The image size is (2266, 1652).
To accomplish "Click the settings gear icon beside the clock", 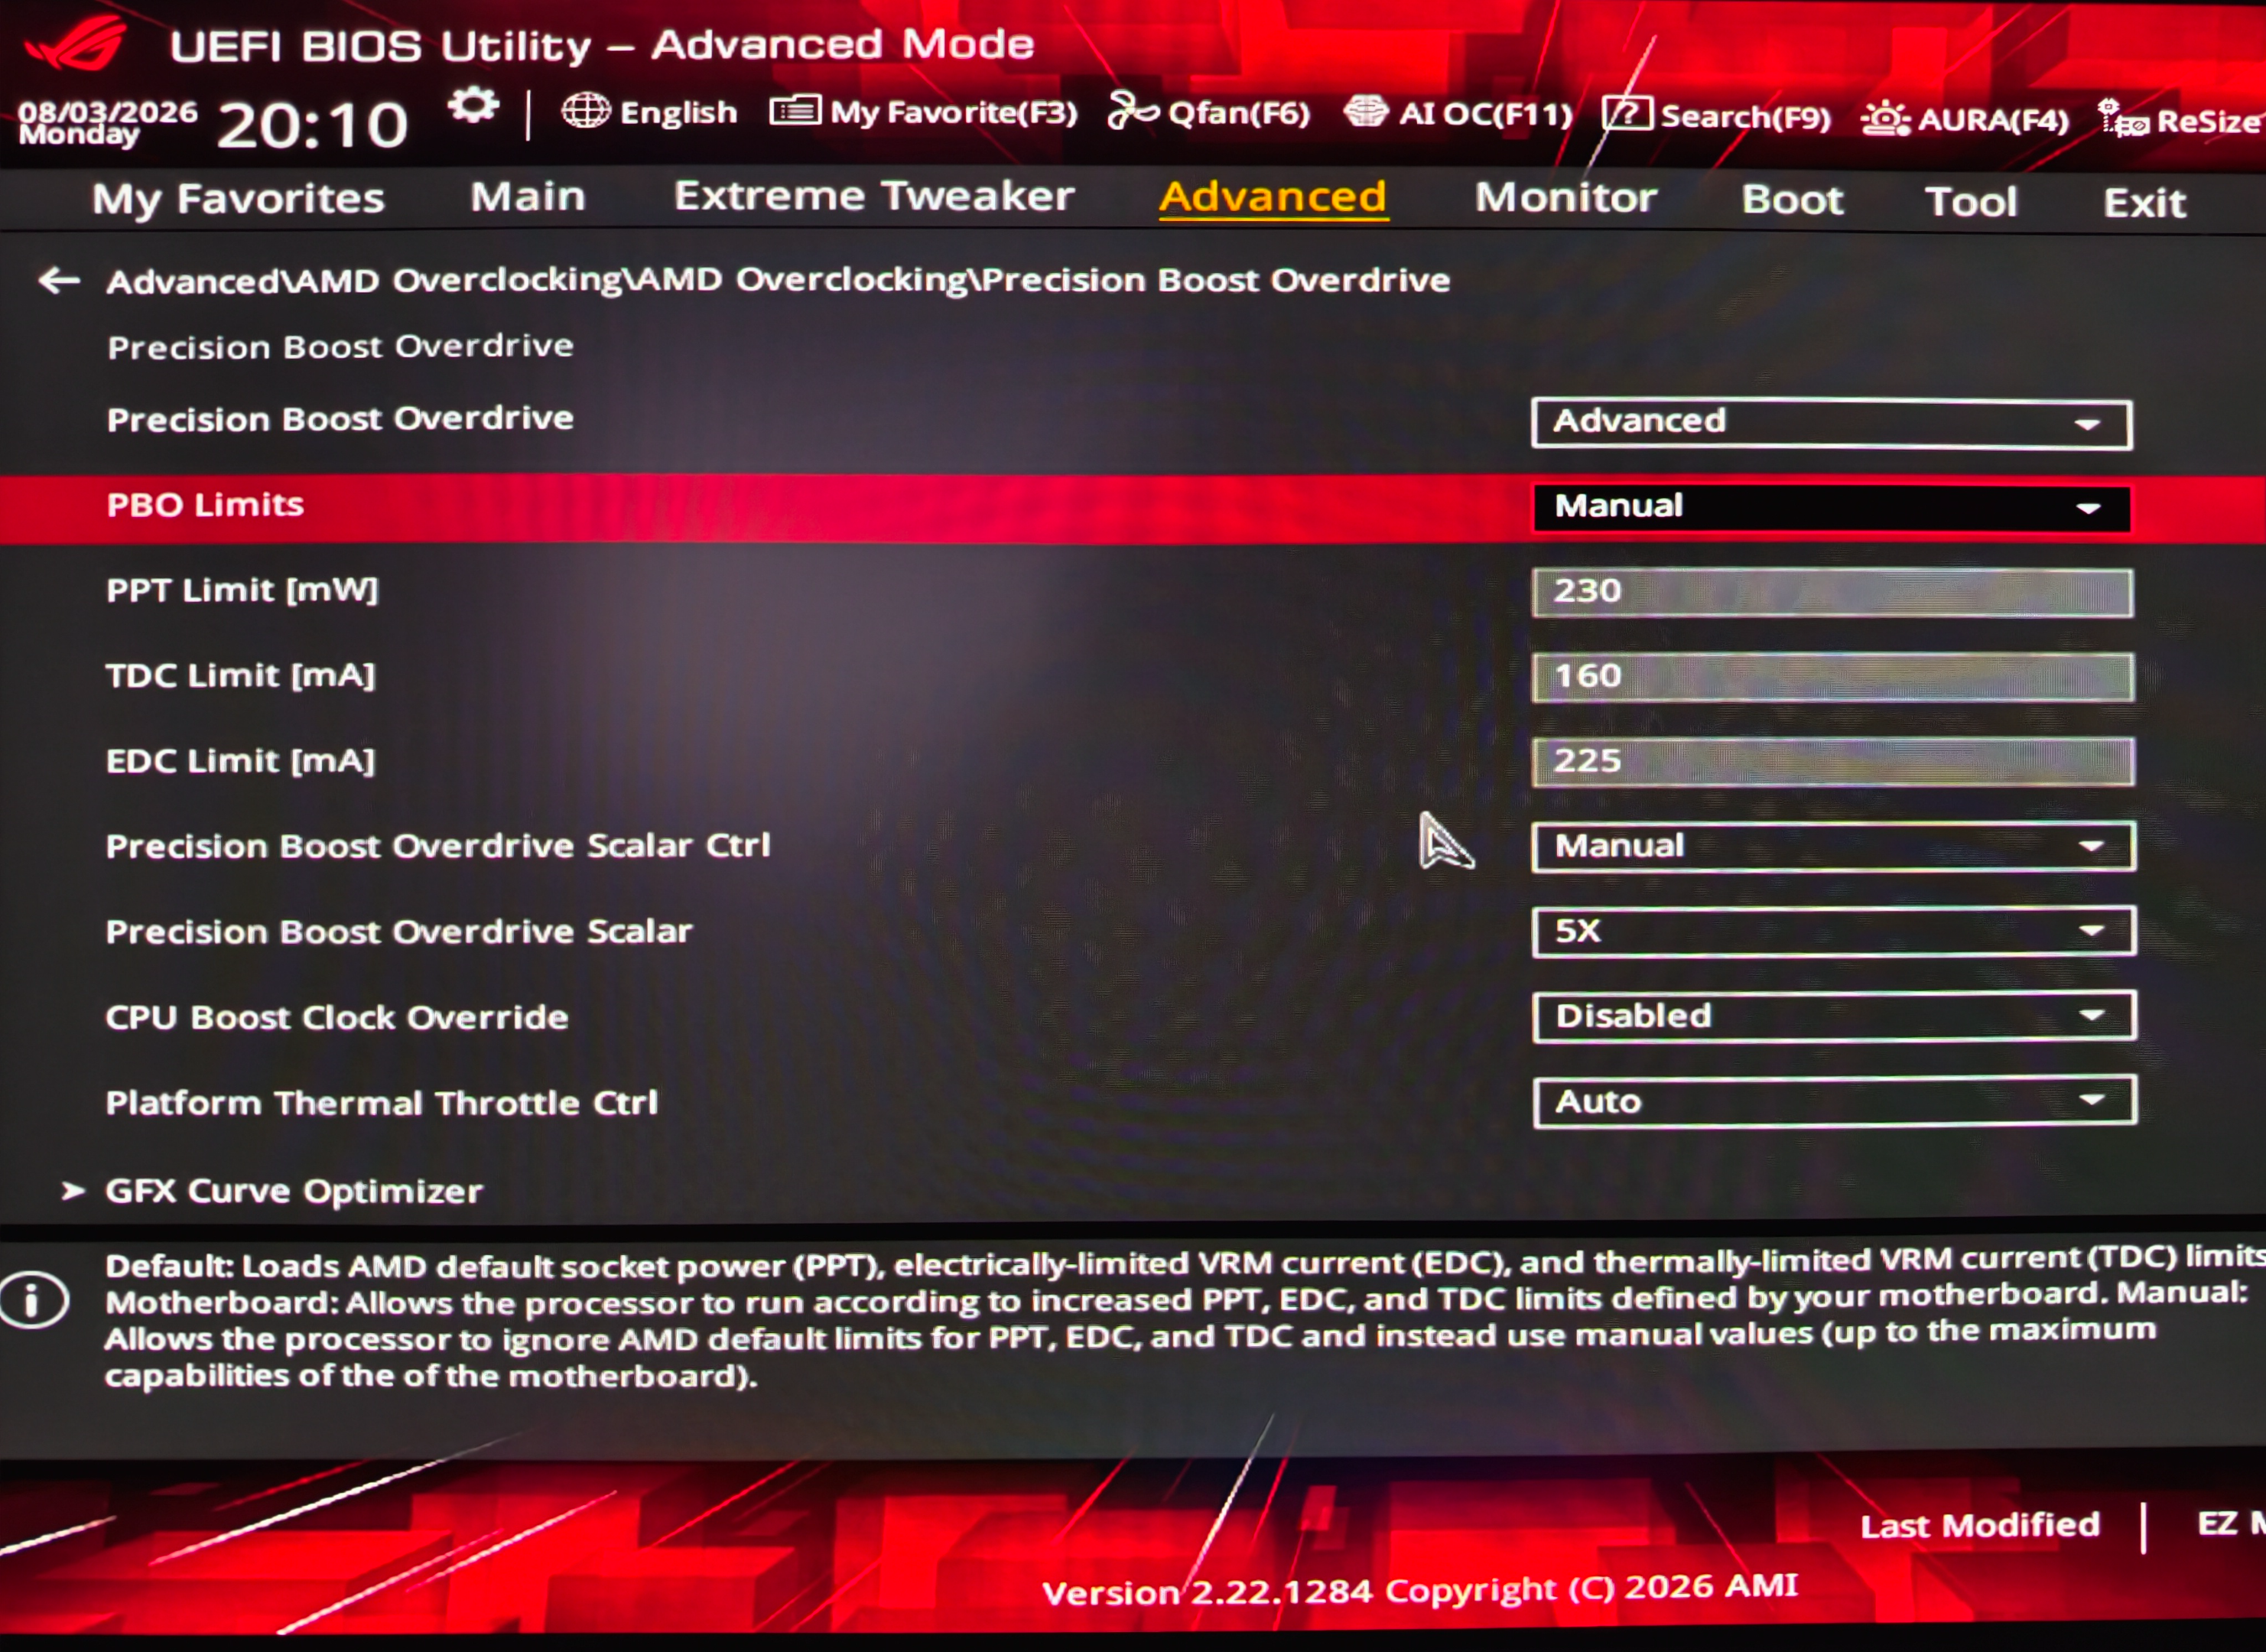I will pyautogui.click(x=473, y=106).
